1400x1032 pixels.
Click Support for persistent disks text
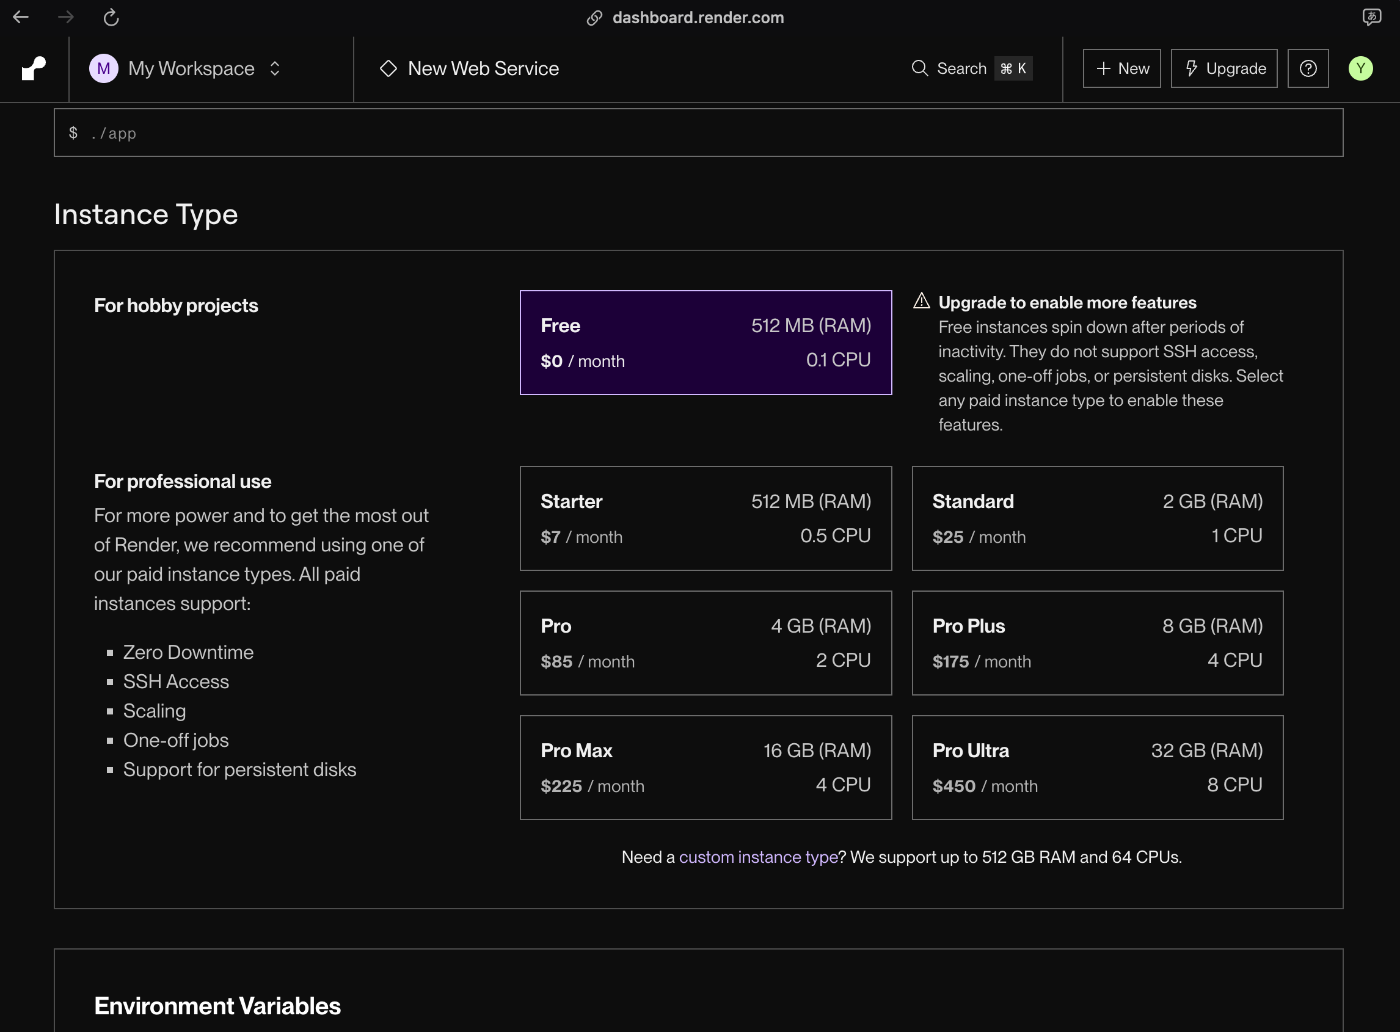(240, 769)
